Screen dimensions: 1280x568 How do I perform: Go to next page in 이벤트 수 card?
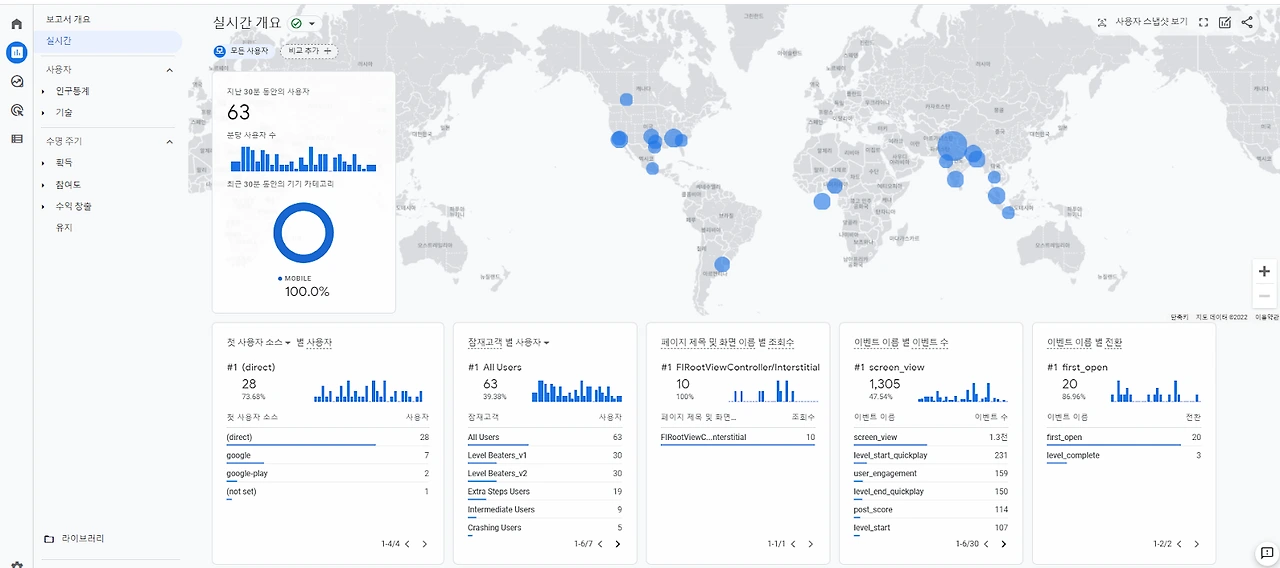point(1003,544)
